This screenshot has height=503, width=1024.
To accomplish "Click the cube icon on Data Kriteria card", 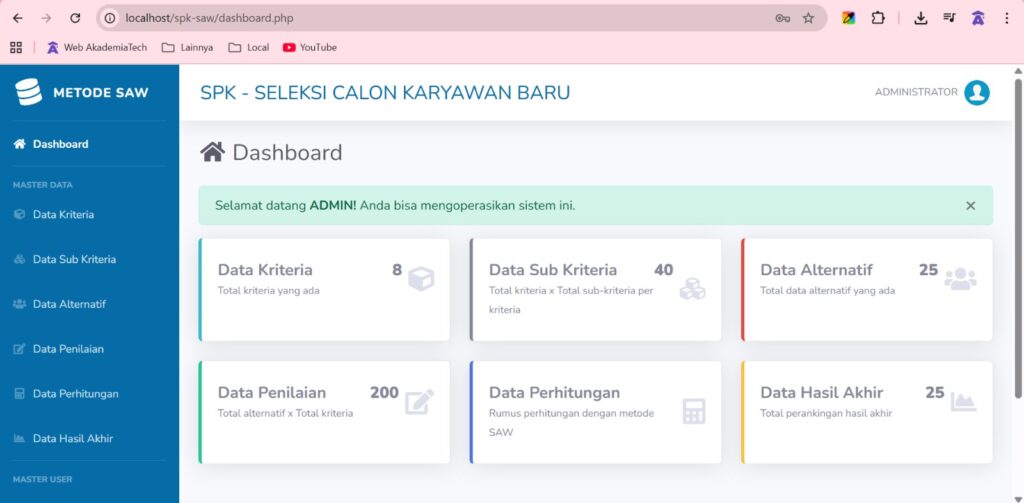I will (x=421, y=280).
